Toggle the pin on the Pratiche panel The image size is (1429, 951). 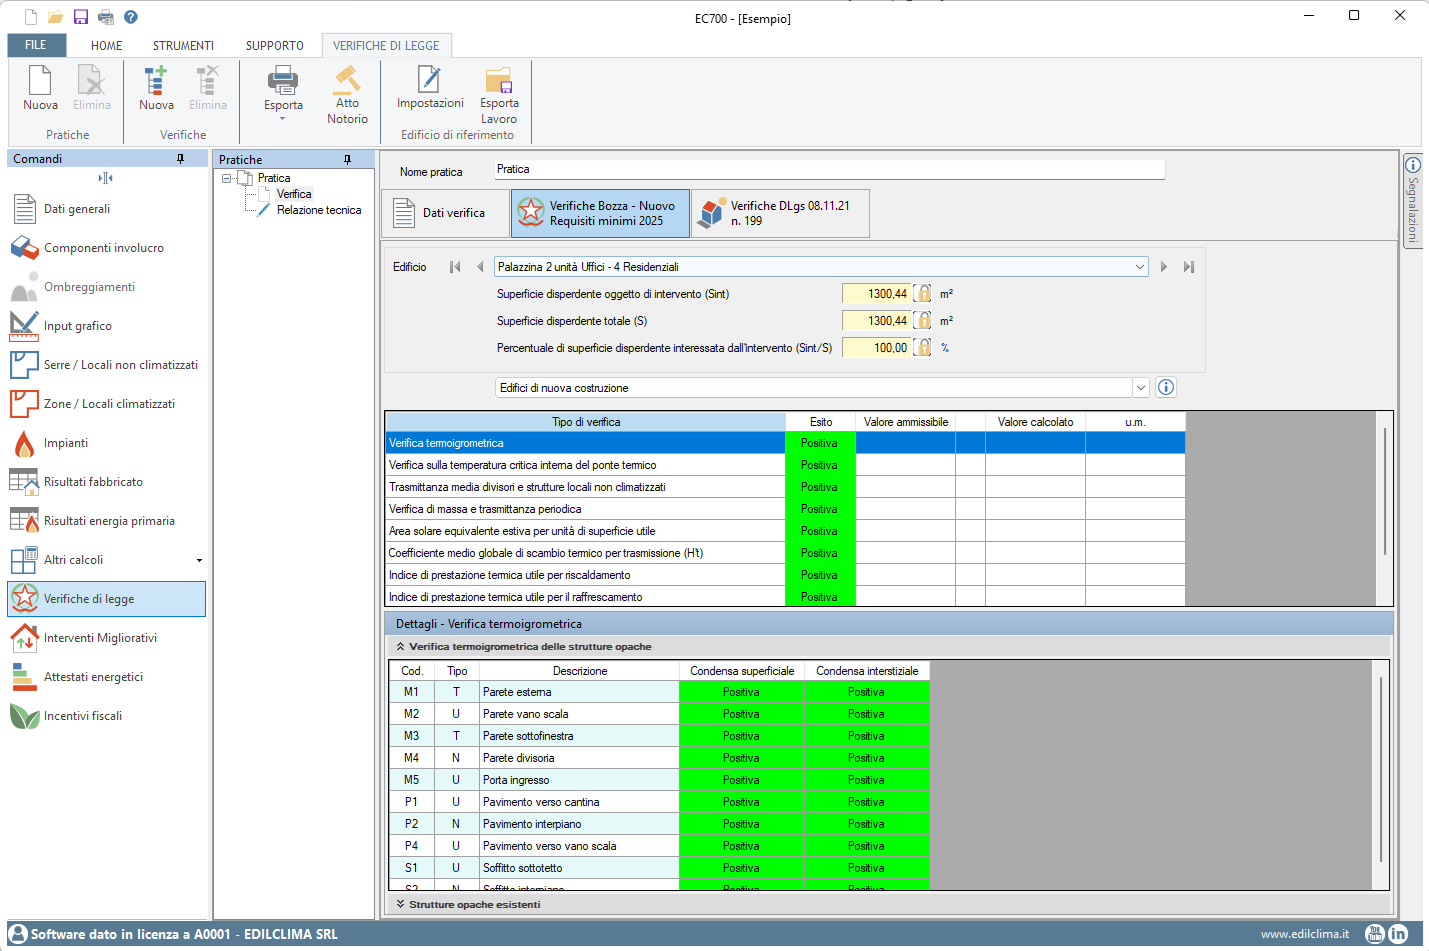347,160
